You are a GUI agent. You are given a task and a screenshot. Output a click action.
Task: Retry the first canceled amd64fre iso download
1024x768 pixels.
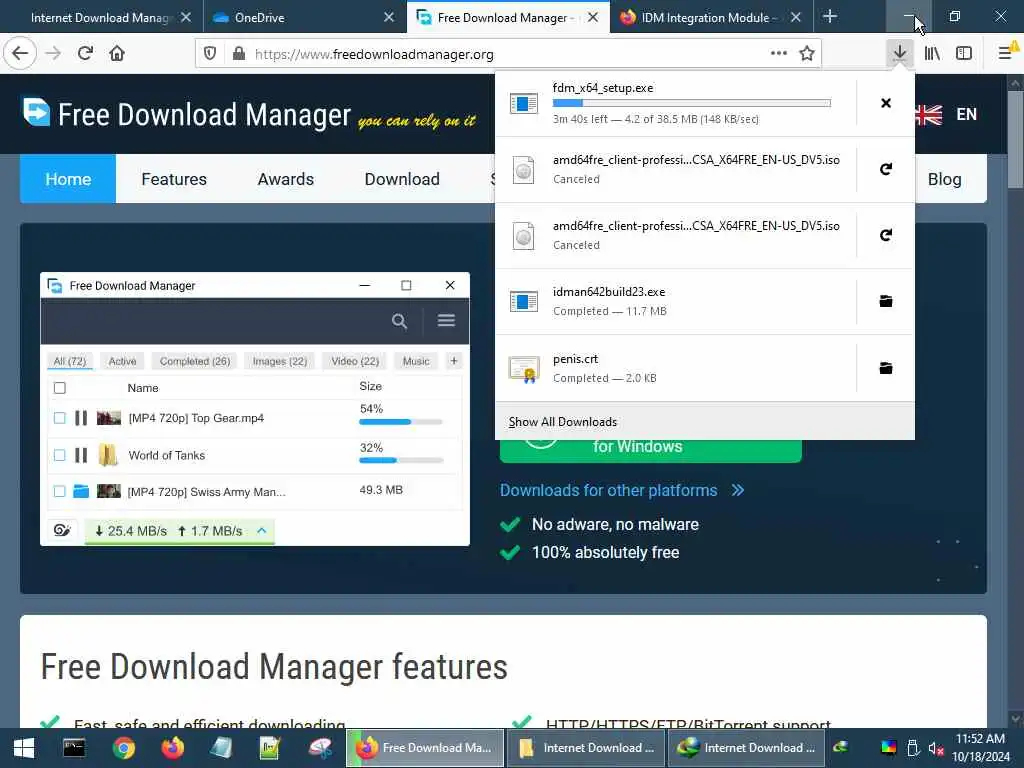(886, 169)
